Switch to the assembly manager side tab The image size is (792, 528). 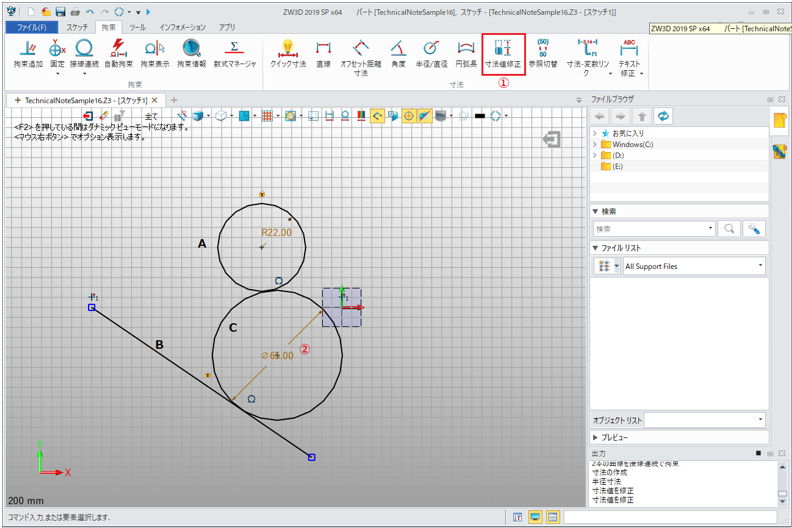point(779,152)
